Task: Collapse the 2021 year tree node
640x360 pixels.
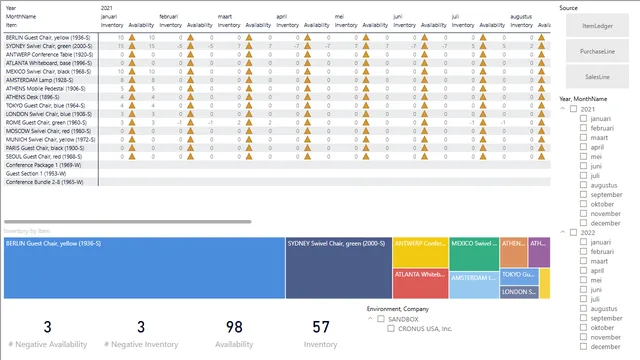Action: pyautogui.click(x=562, y=109)
